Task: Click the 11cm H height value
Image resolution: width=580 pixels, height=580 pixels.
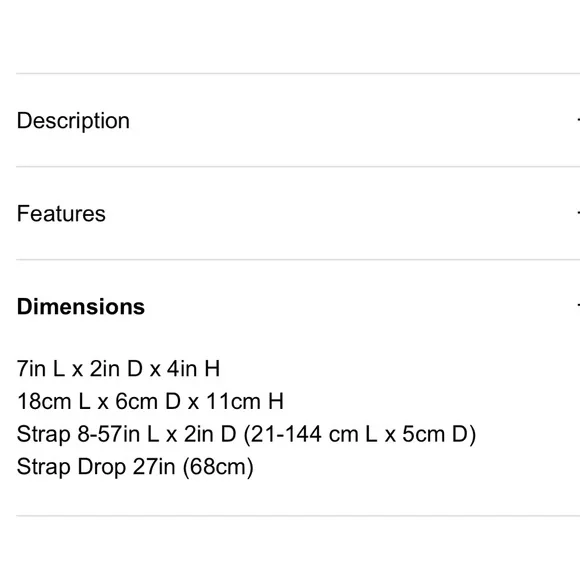Action: [x=245, y=401]
